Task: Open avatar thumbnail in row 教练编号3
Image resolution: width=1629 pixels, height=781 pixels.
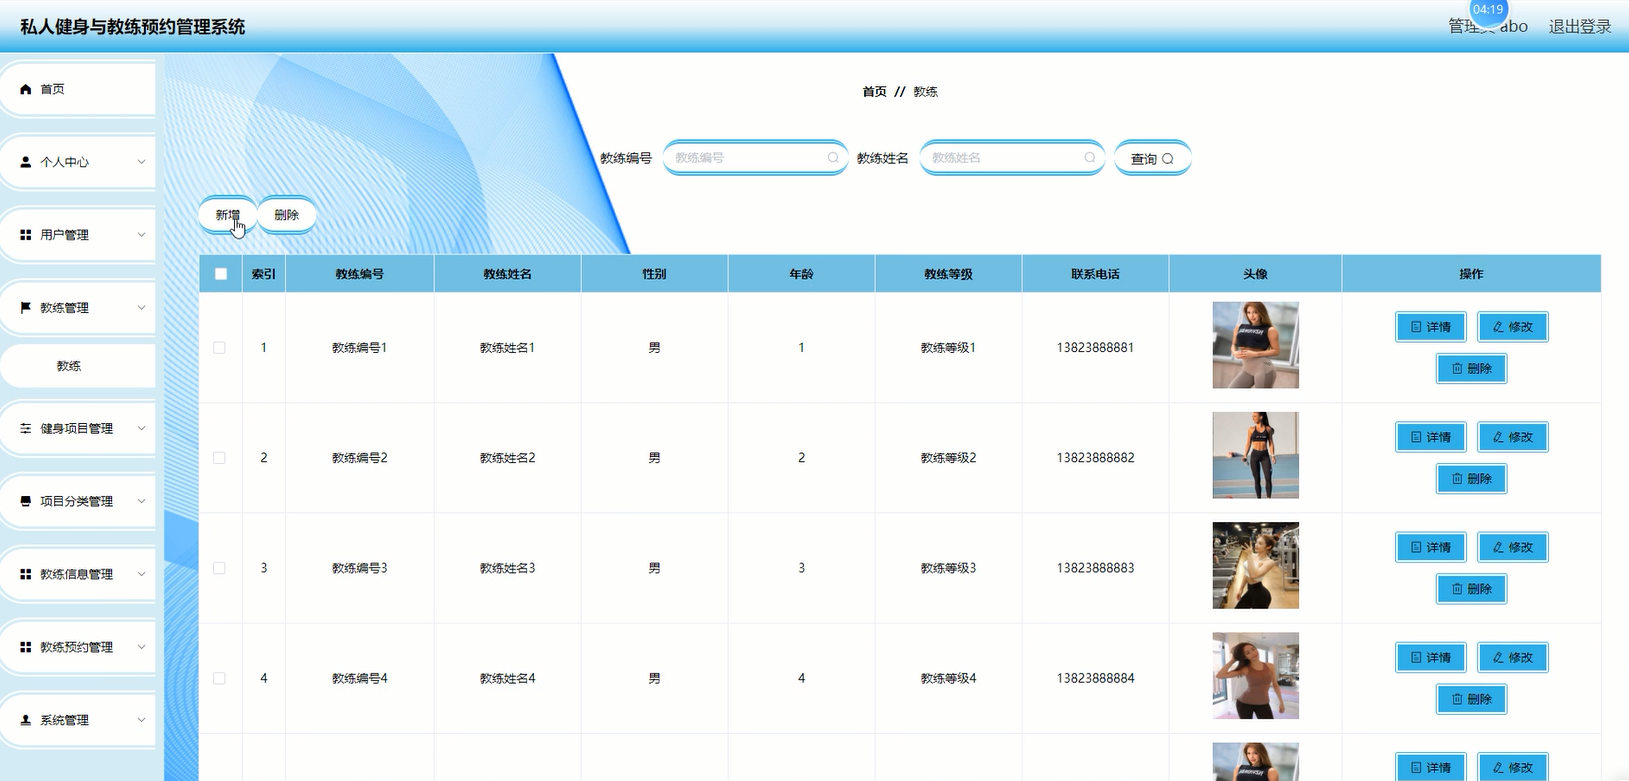Action: click(1255, 565)
